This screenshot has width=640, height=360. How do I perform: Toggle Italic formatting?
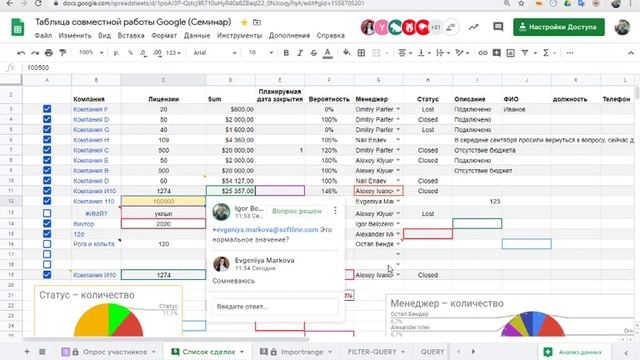coord(300,53)
